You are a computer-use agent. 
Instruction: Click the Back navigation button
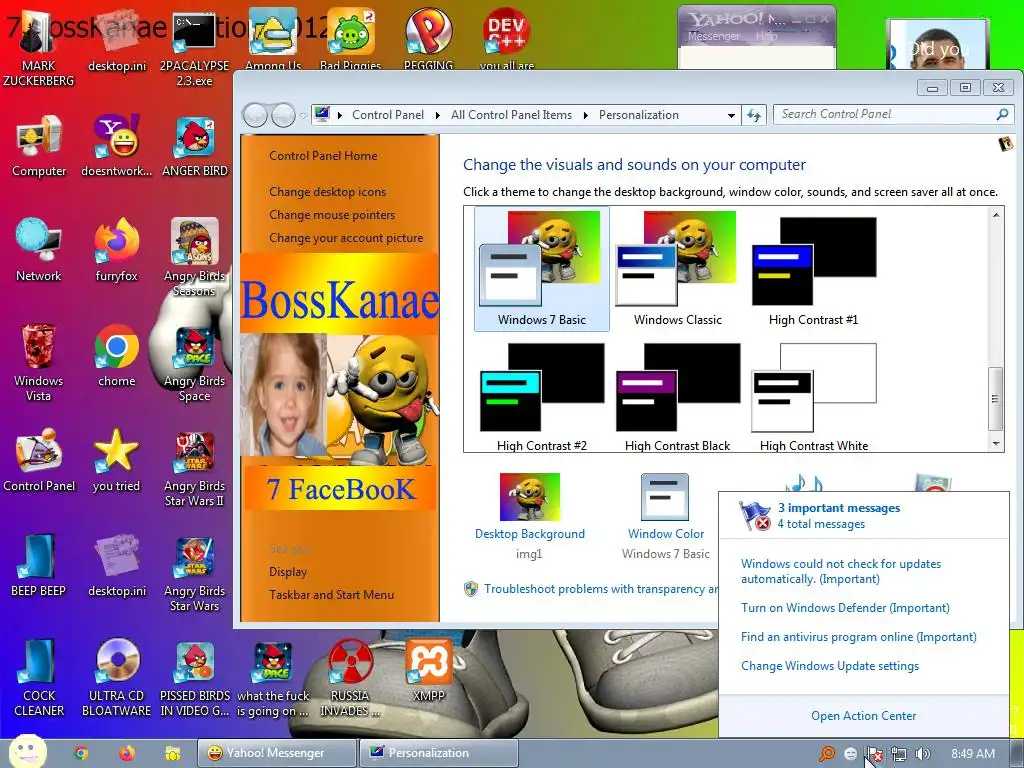pyautogui.click(x=255, y=116)
